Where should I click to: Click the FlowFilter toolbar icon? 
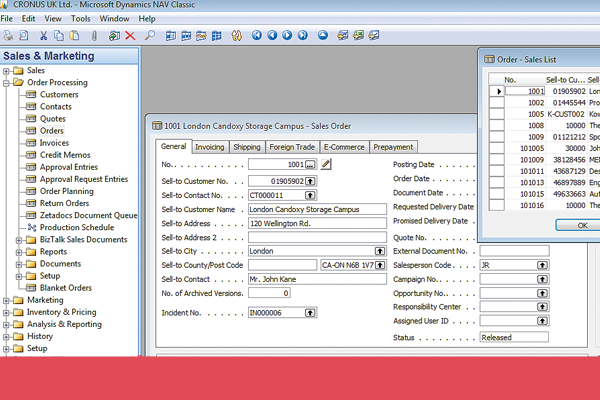tap(201, 36)
